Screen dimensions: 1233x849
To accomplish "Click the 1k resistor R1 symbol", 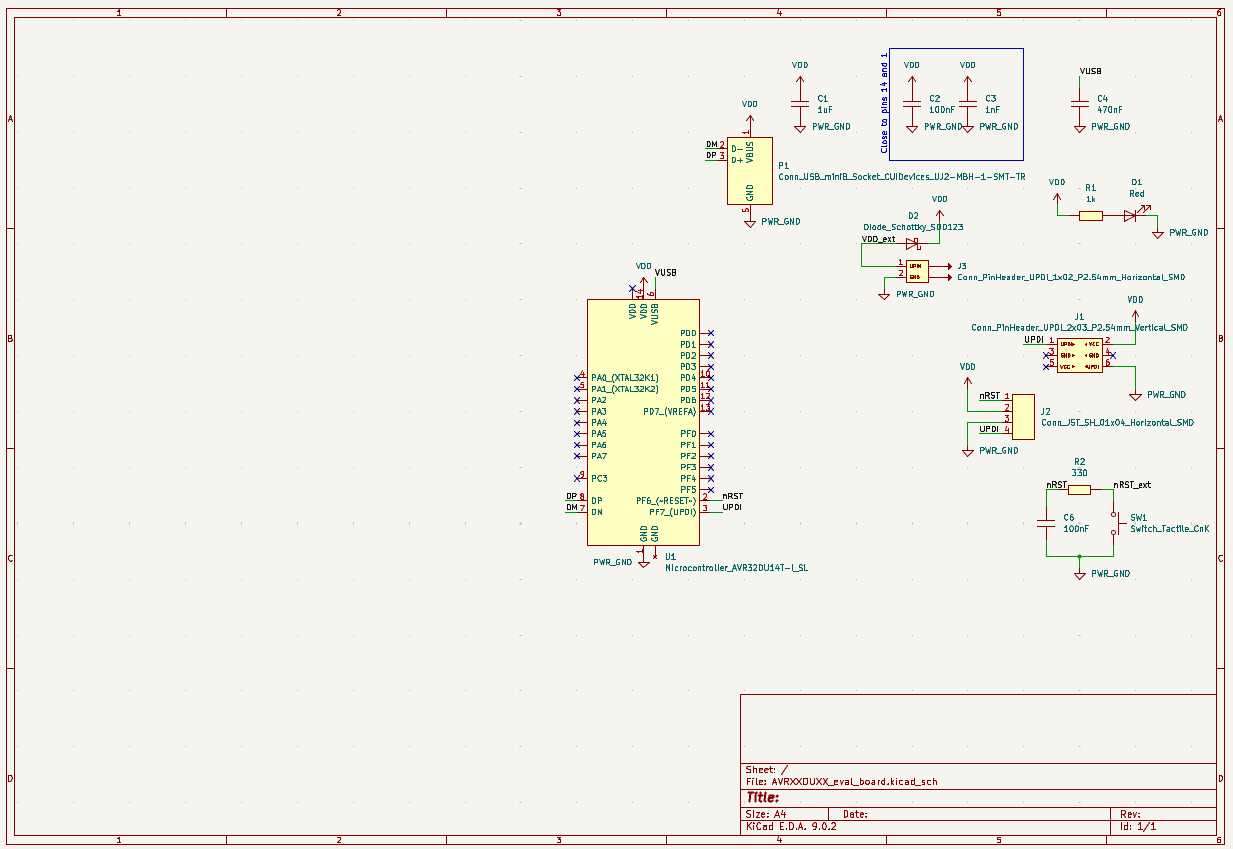I will [1091, 215].
